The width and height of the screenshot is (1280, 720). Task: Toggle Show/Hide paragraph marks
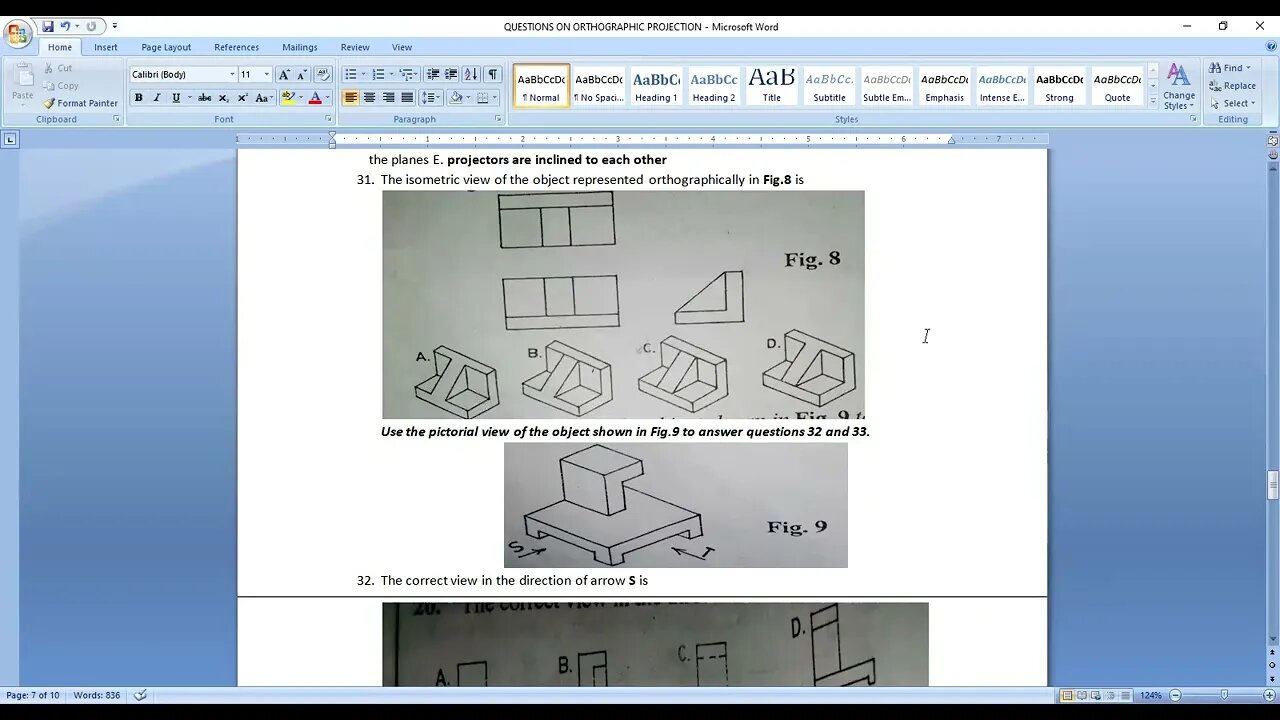point(493,74)
